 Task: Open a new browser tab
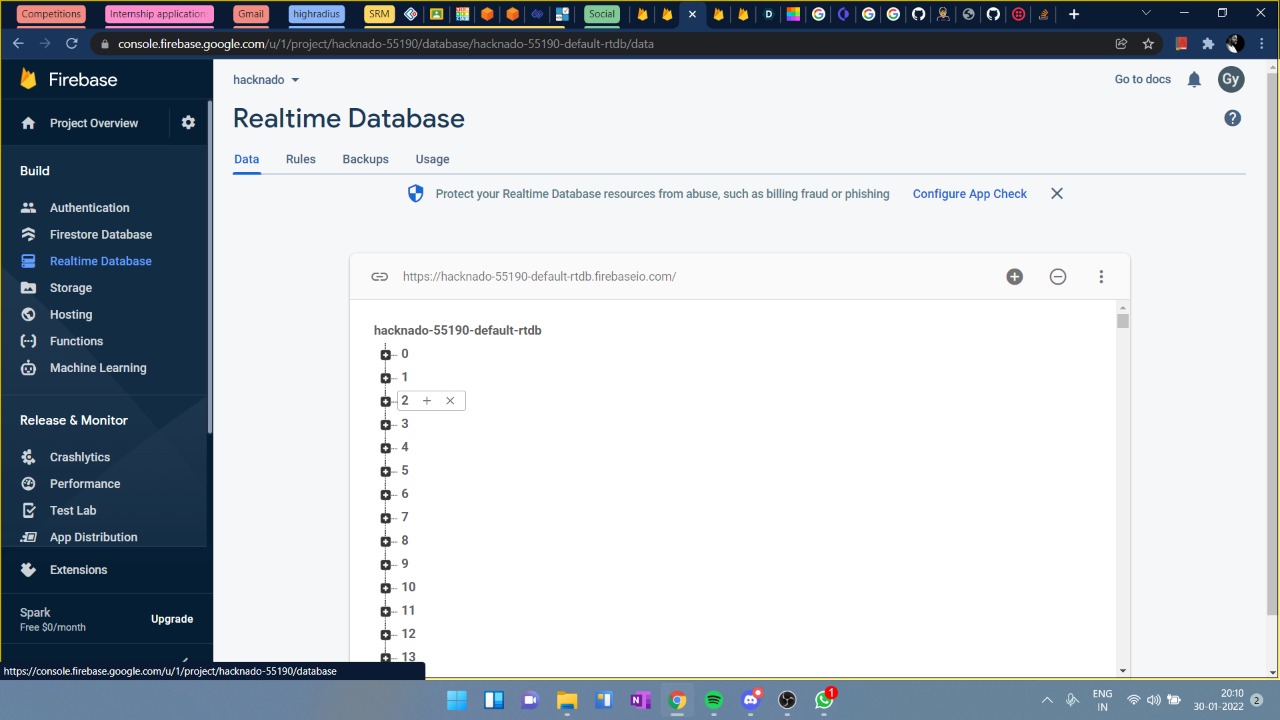coord(1073,14)
